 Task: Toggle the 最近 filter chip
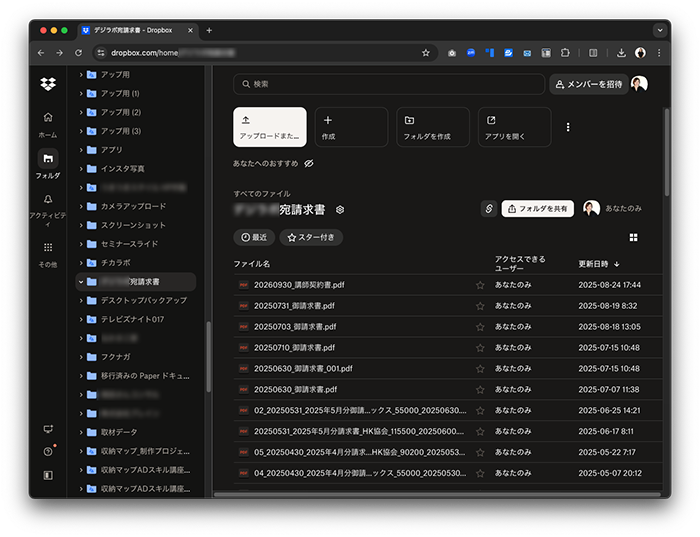click(254, 237)
